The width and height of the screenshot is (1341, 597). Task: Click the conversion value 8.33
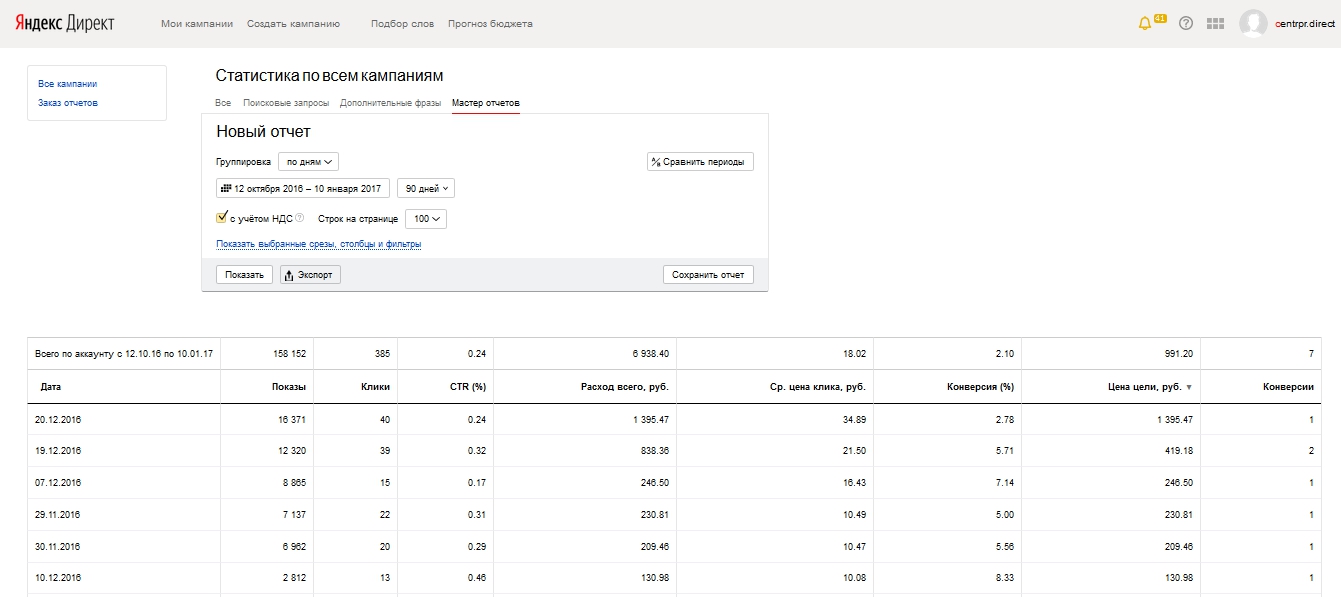click(x=1004, y=578)
